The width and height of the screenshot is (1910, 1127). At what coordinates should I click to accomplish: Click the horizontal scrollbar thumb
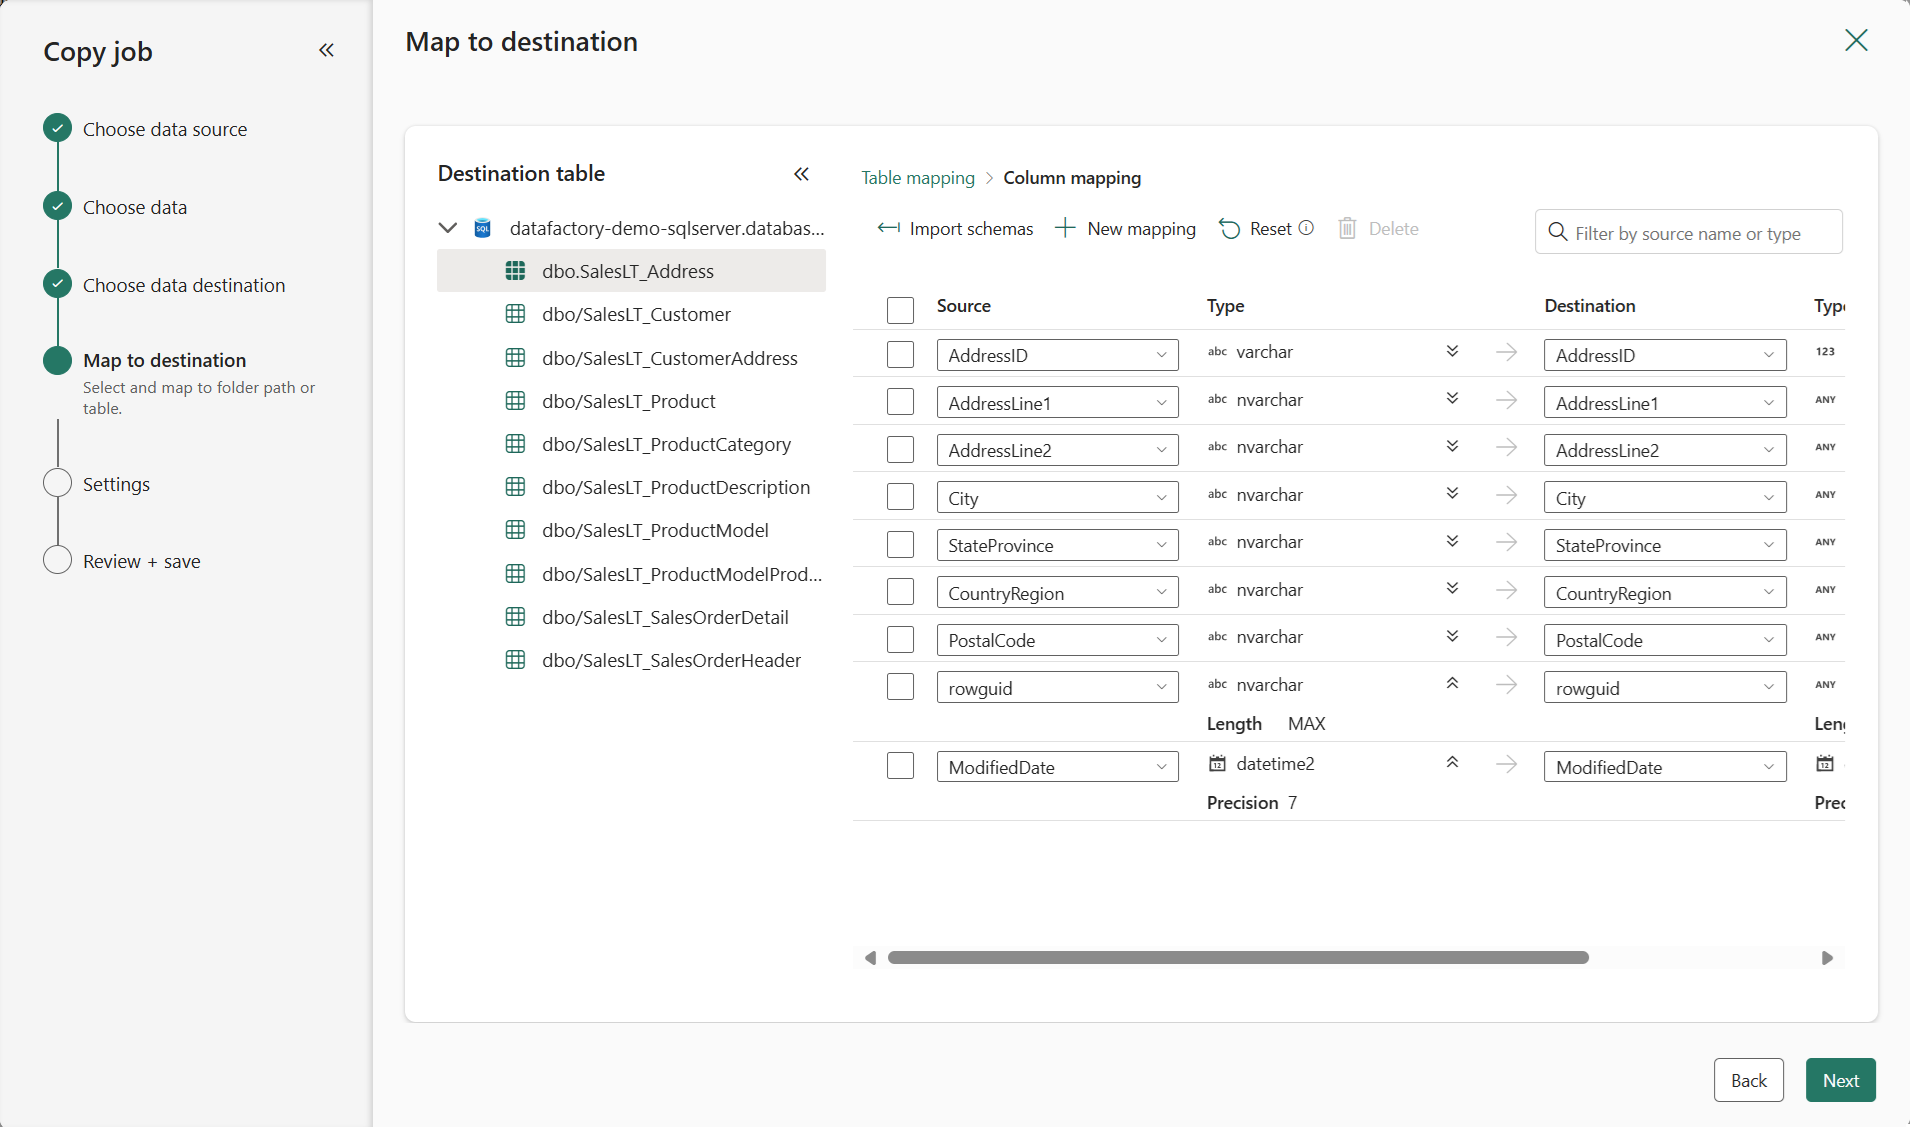coord(1238,958)
